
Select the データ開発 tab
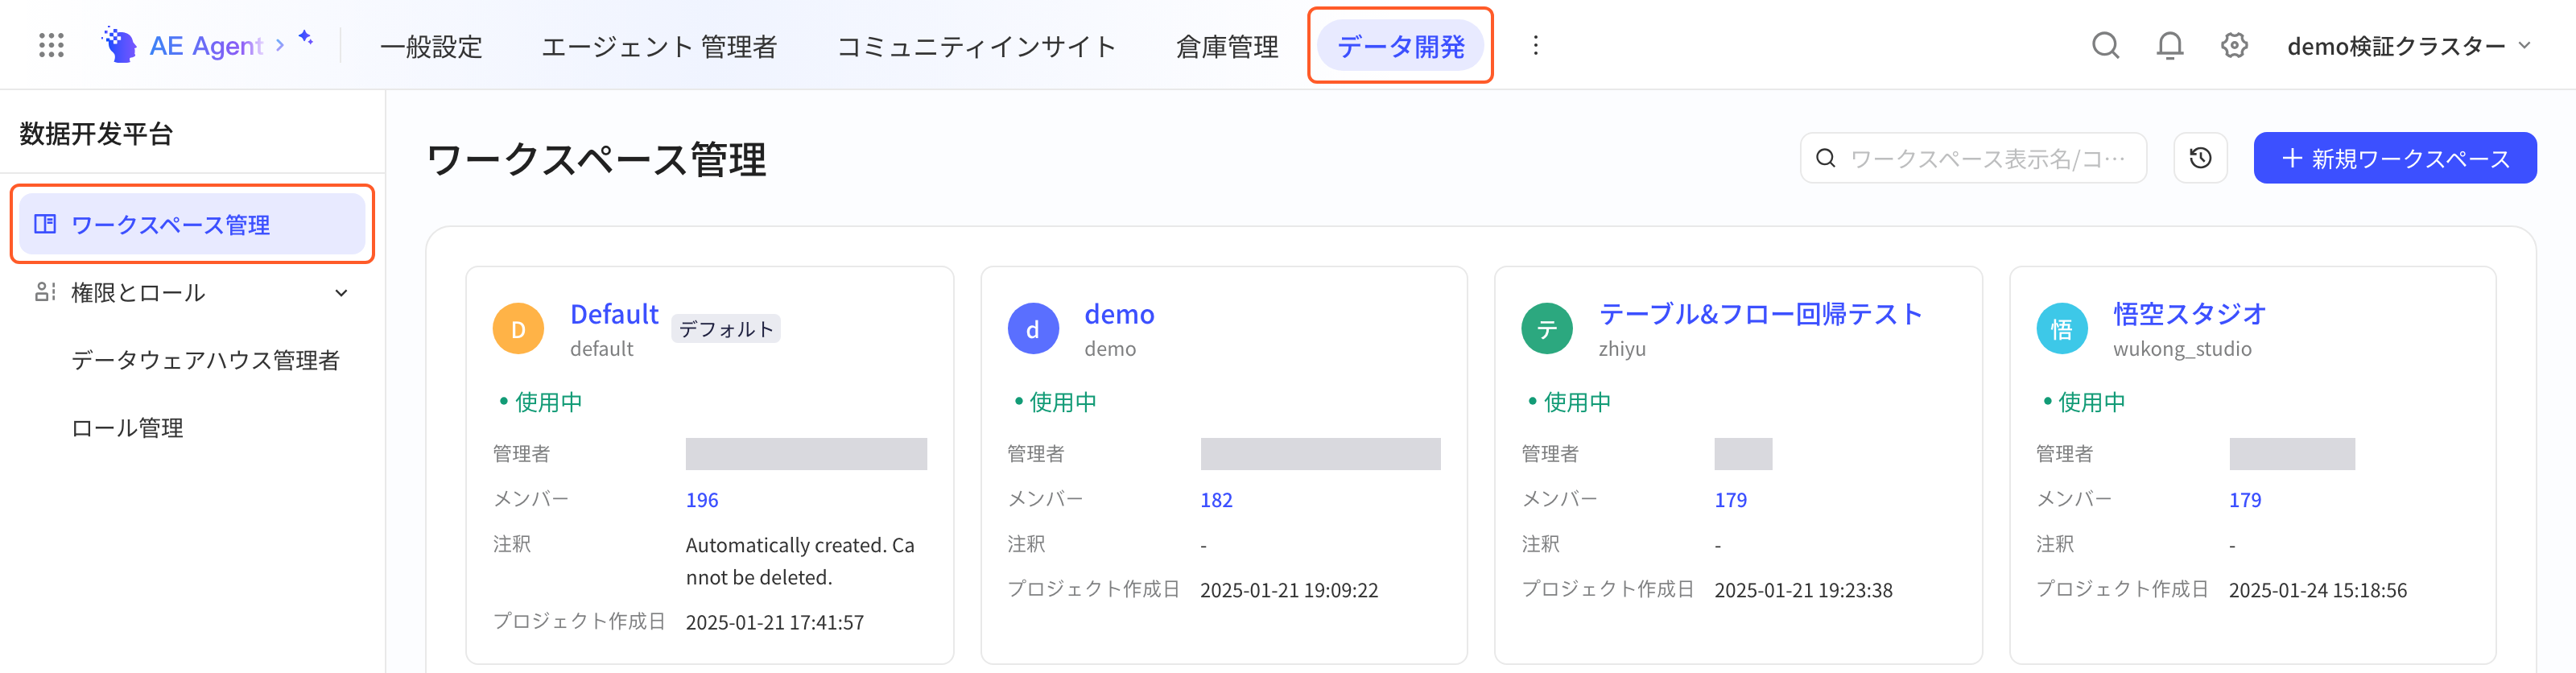[1400, 46]
